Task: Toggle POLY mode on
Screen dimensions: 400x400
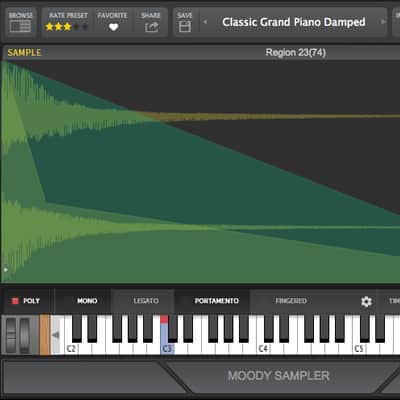Action: tap(26, 301)
